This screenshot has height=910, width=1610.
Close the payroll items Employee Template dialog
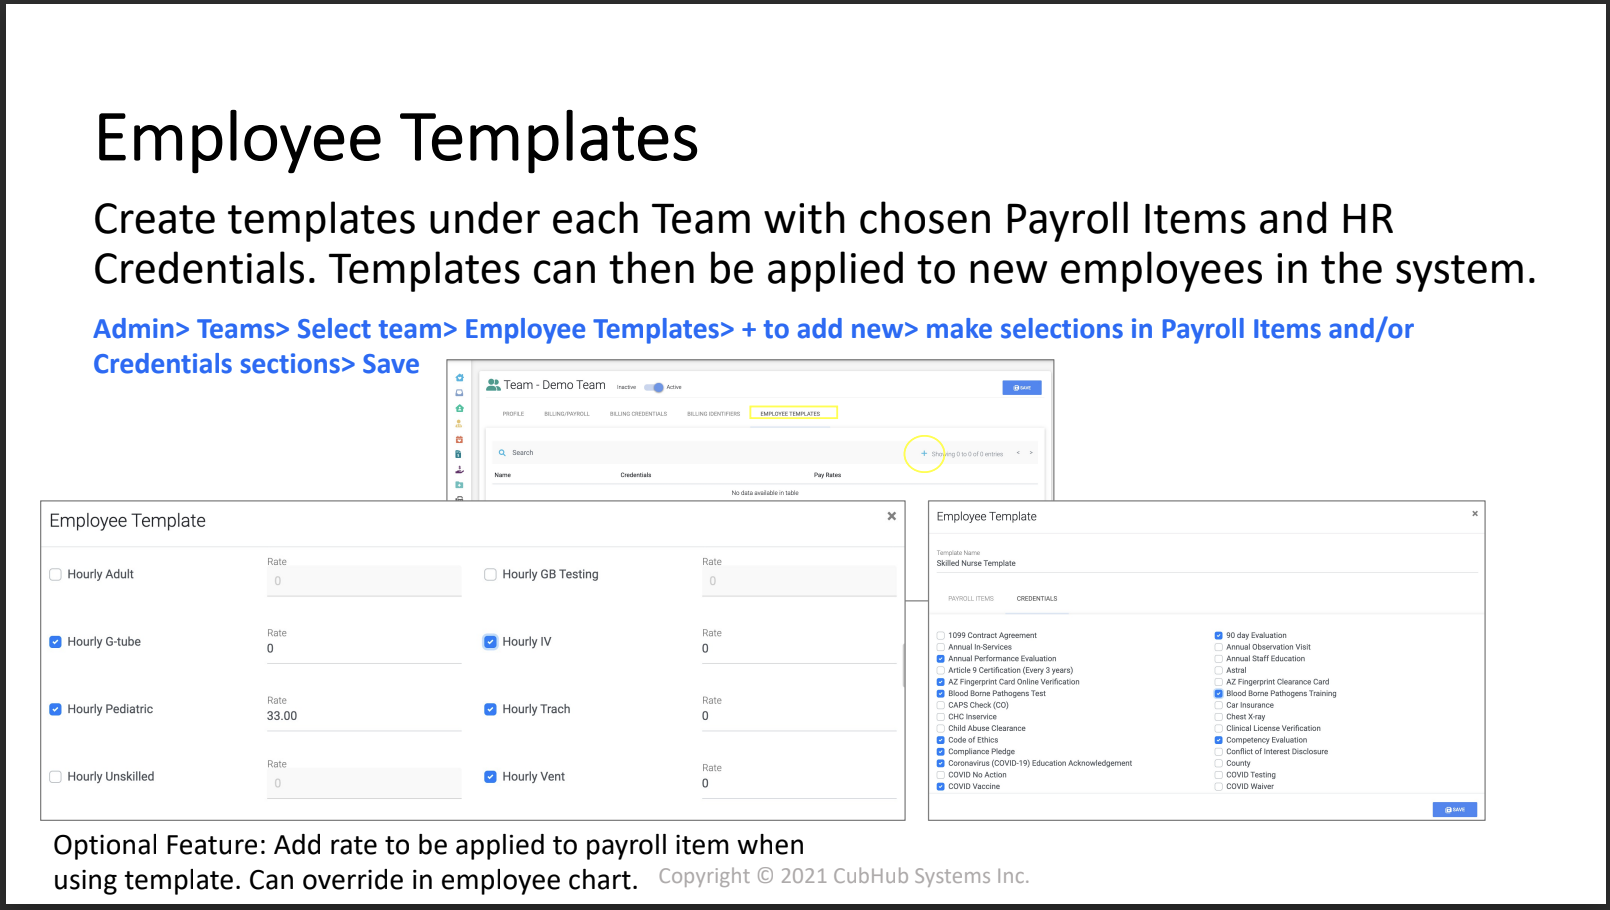891,516
